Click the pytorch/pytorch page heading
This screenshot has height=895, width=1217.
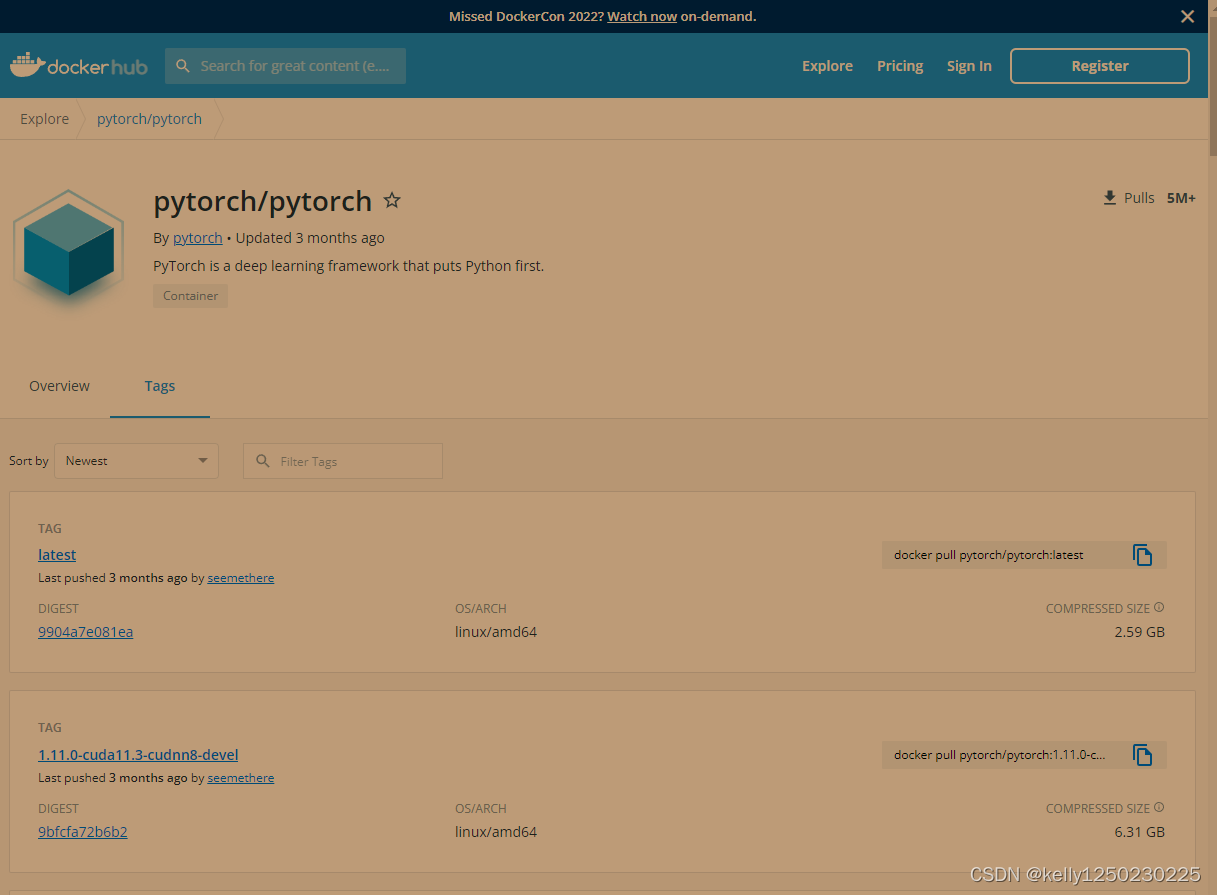pyautogui.click(x=263, y=201)
